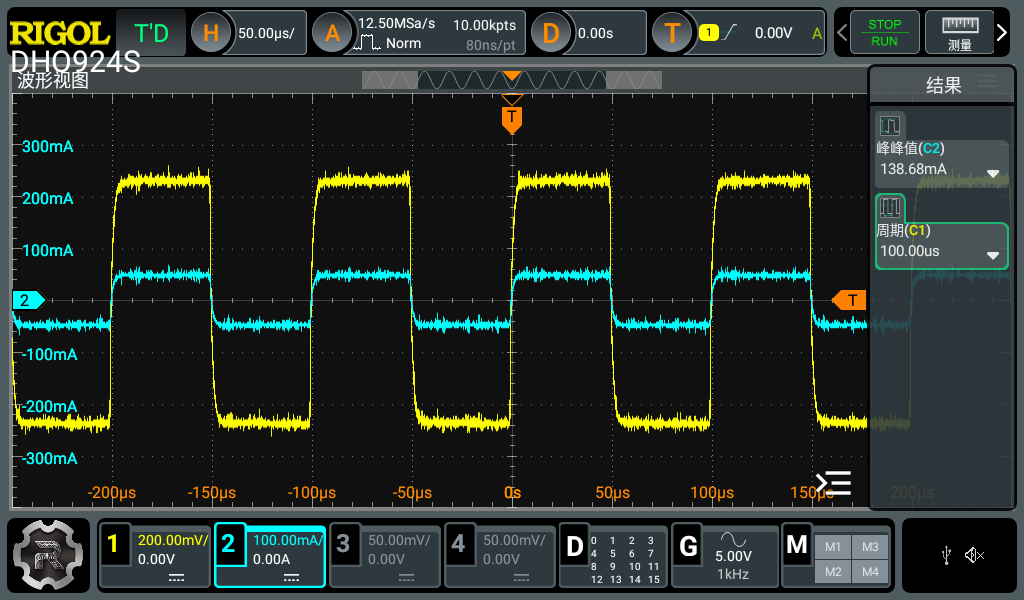The width and height of the screenshot is (1024, 600).
Task: Click the 12.50MSa/s sample rate text
Action: tap(396, 24)
